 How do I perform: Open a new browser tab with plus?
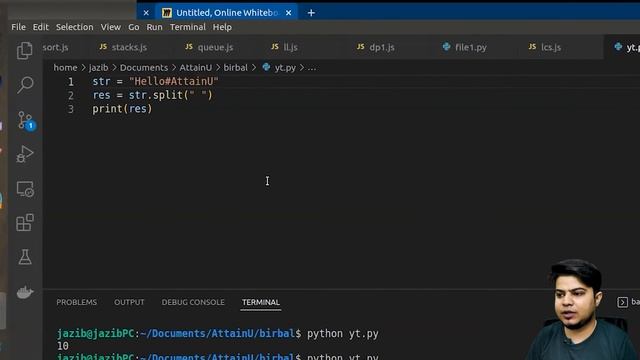pyautogui.click(x=311, y=13)
